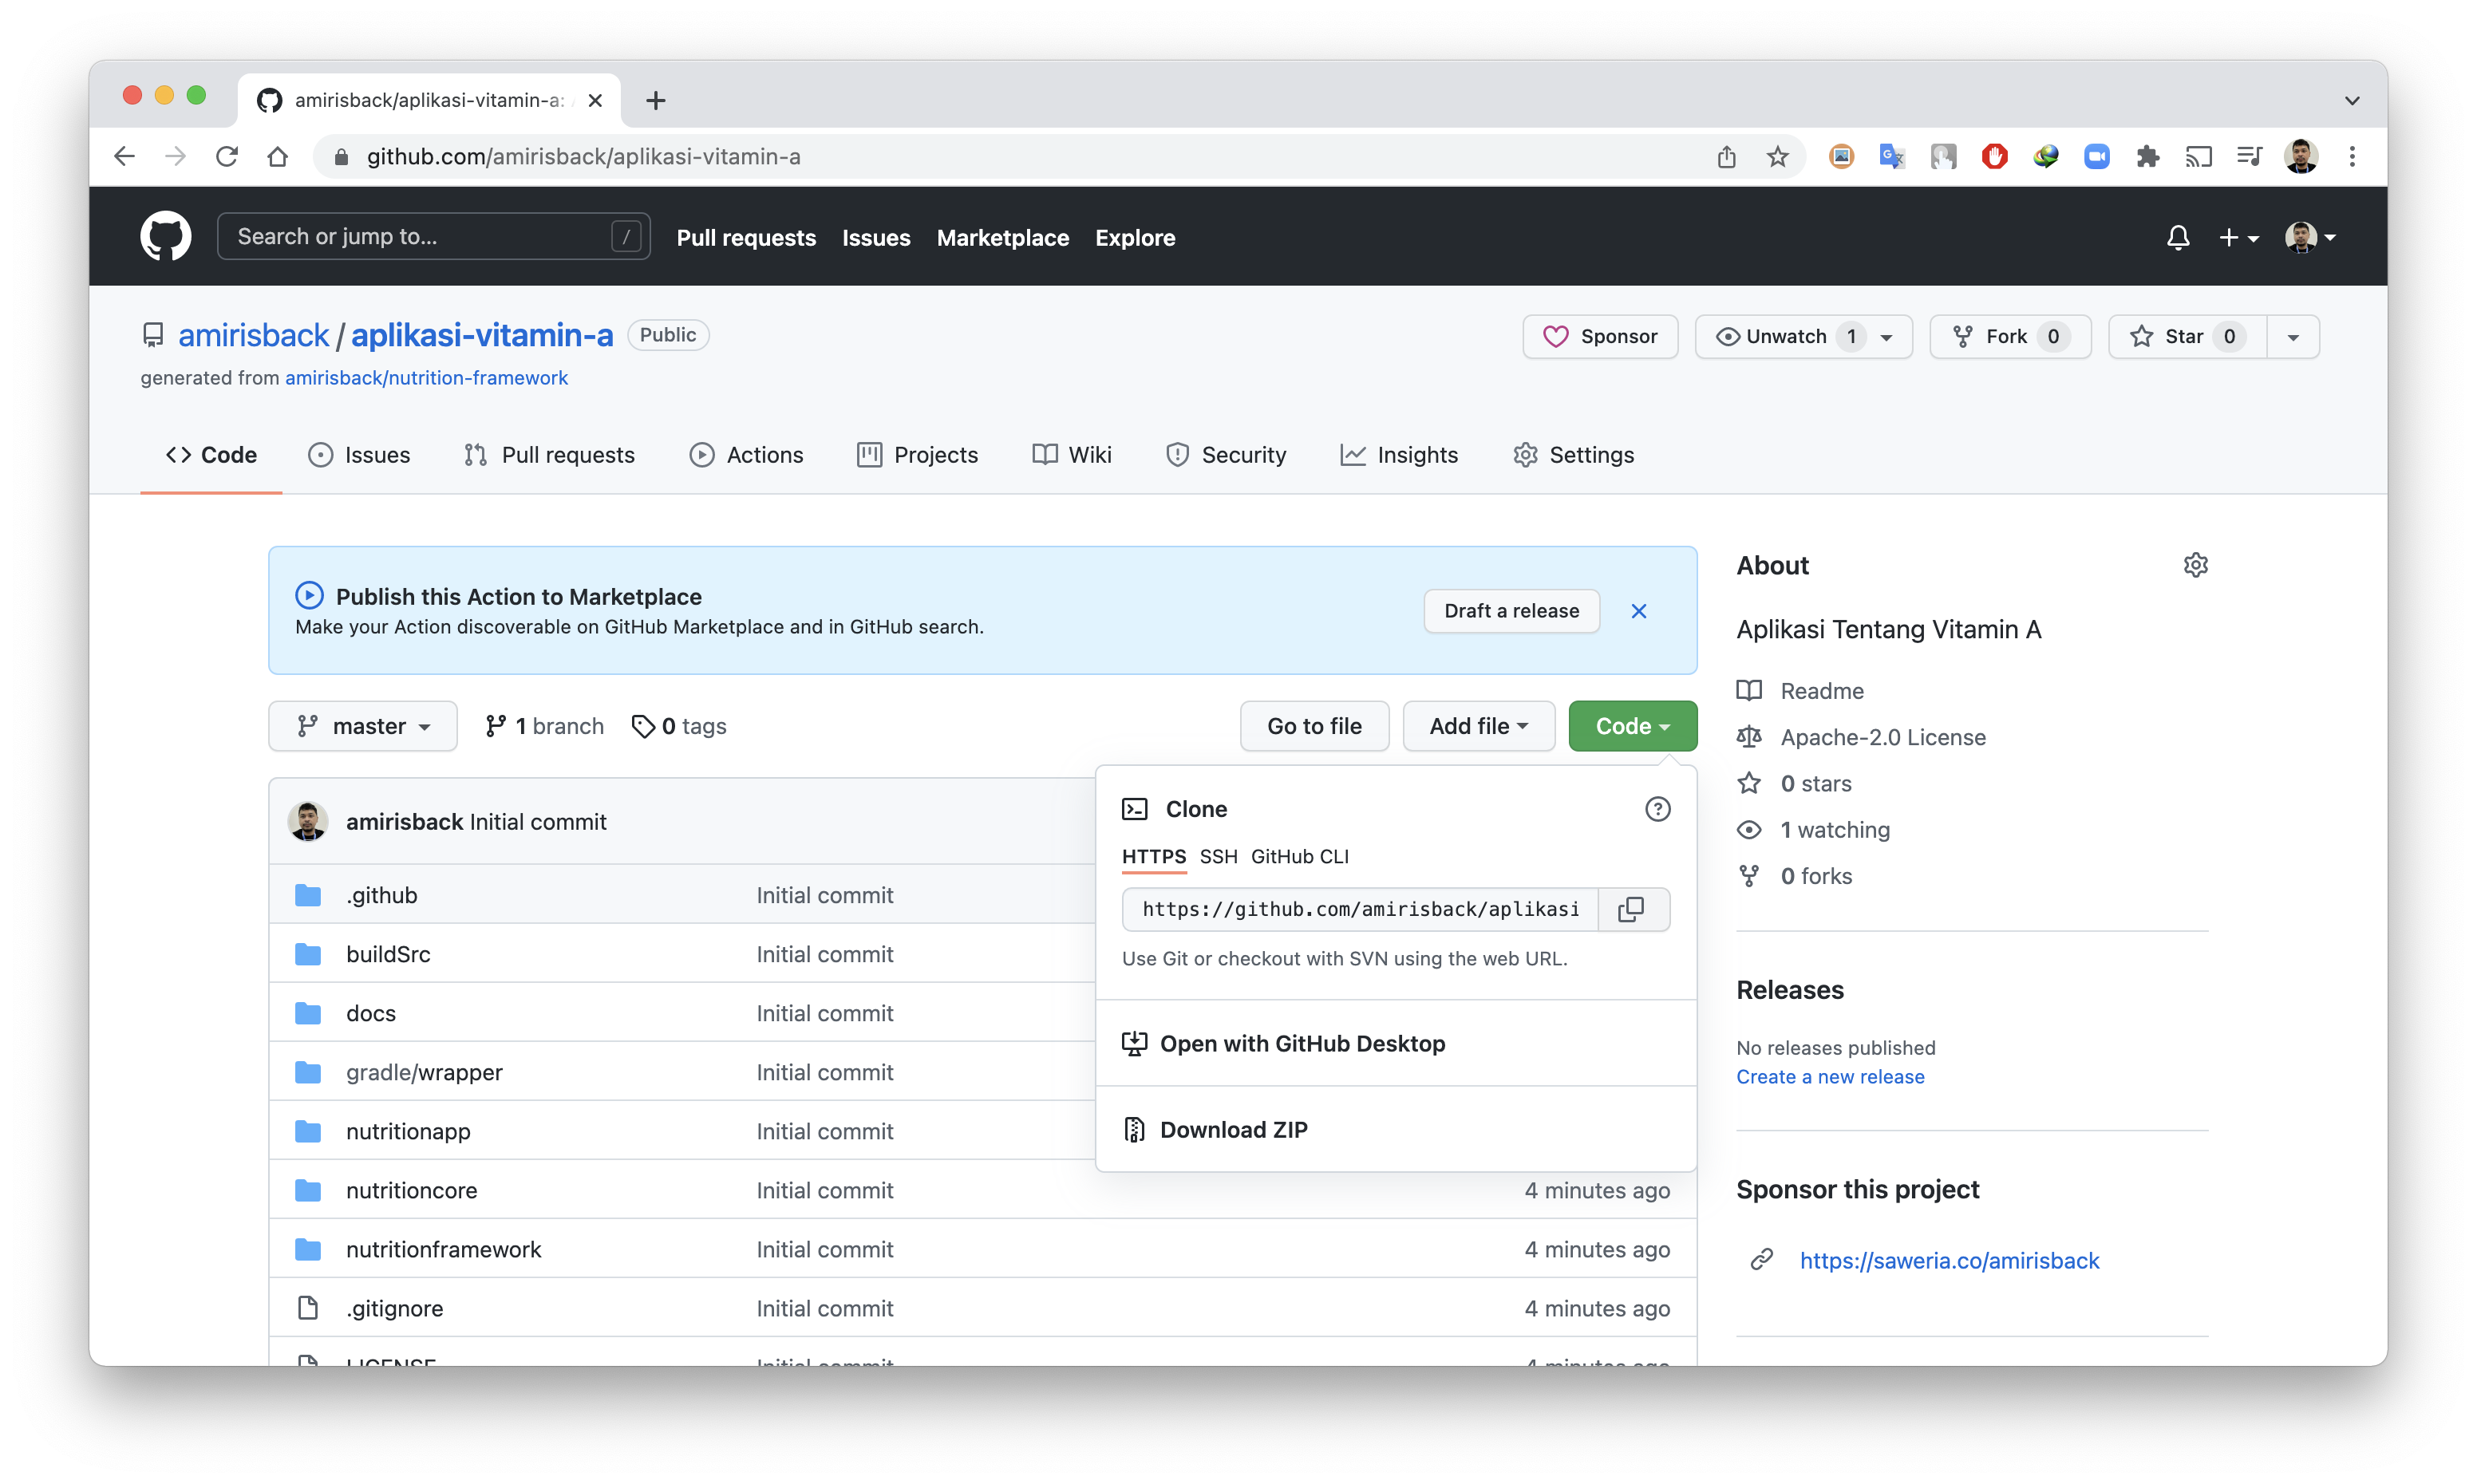The height and width of the screenshot is (1484, 2477).
Task: Go to the GitHub home logo
Action: click(x=165, y=237)
